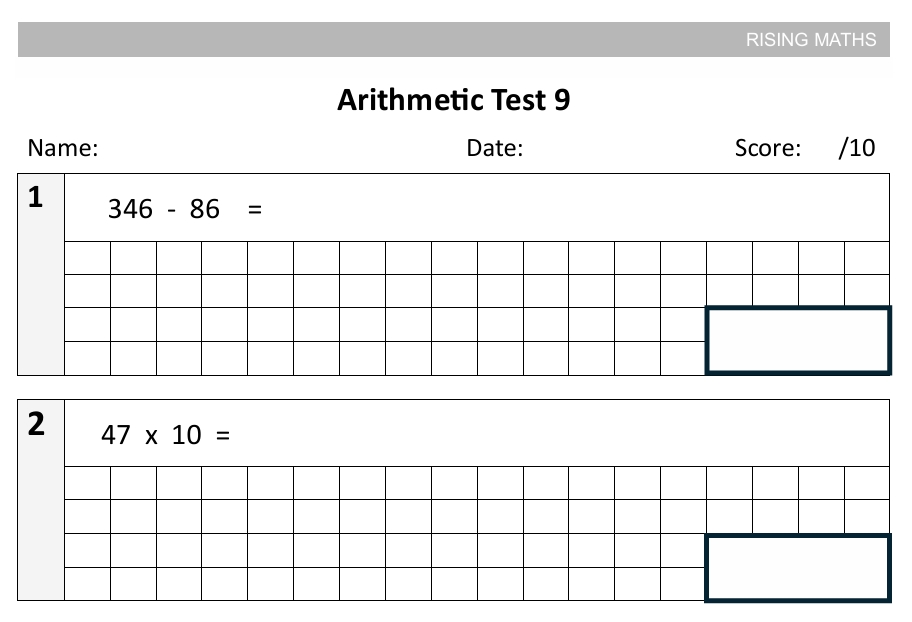Click the Date: label
The image size is (912, 622).
click(495, 149)
